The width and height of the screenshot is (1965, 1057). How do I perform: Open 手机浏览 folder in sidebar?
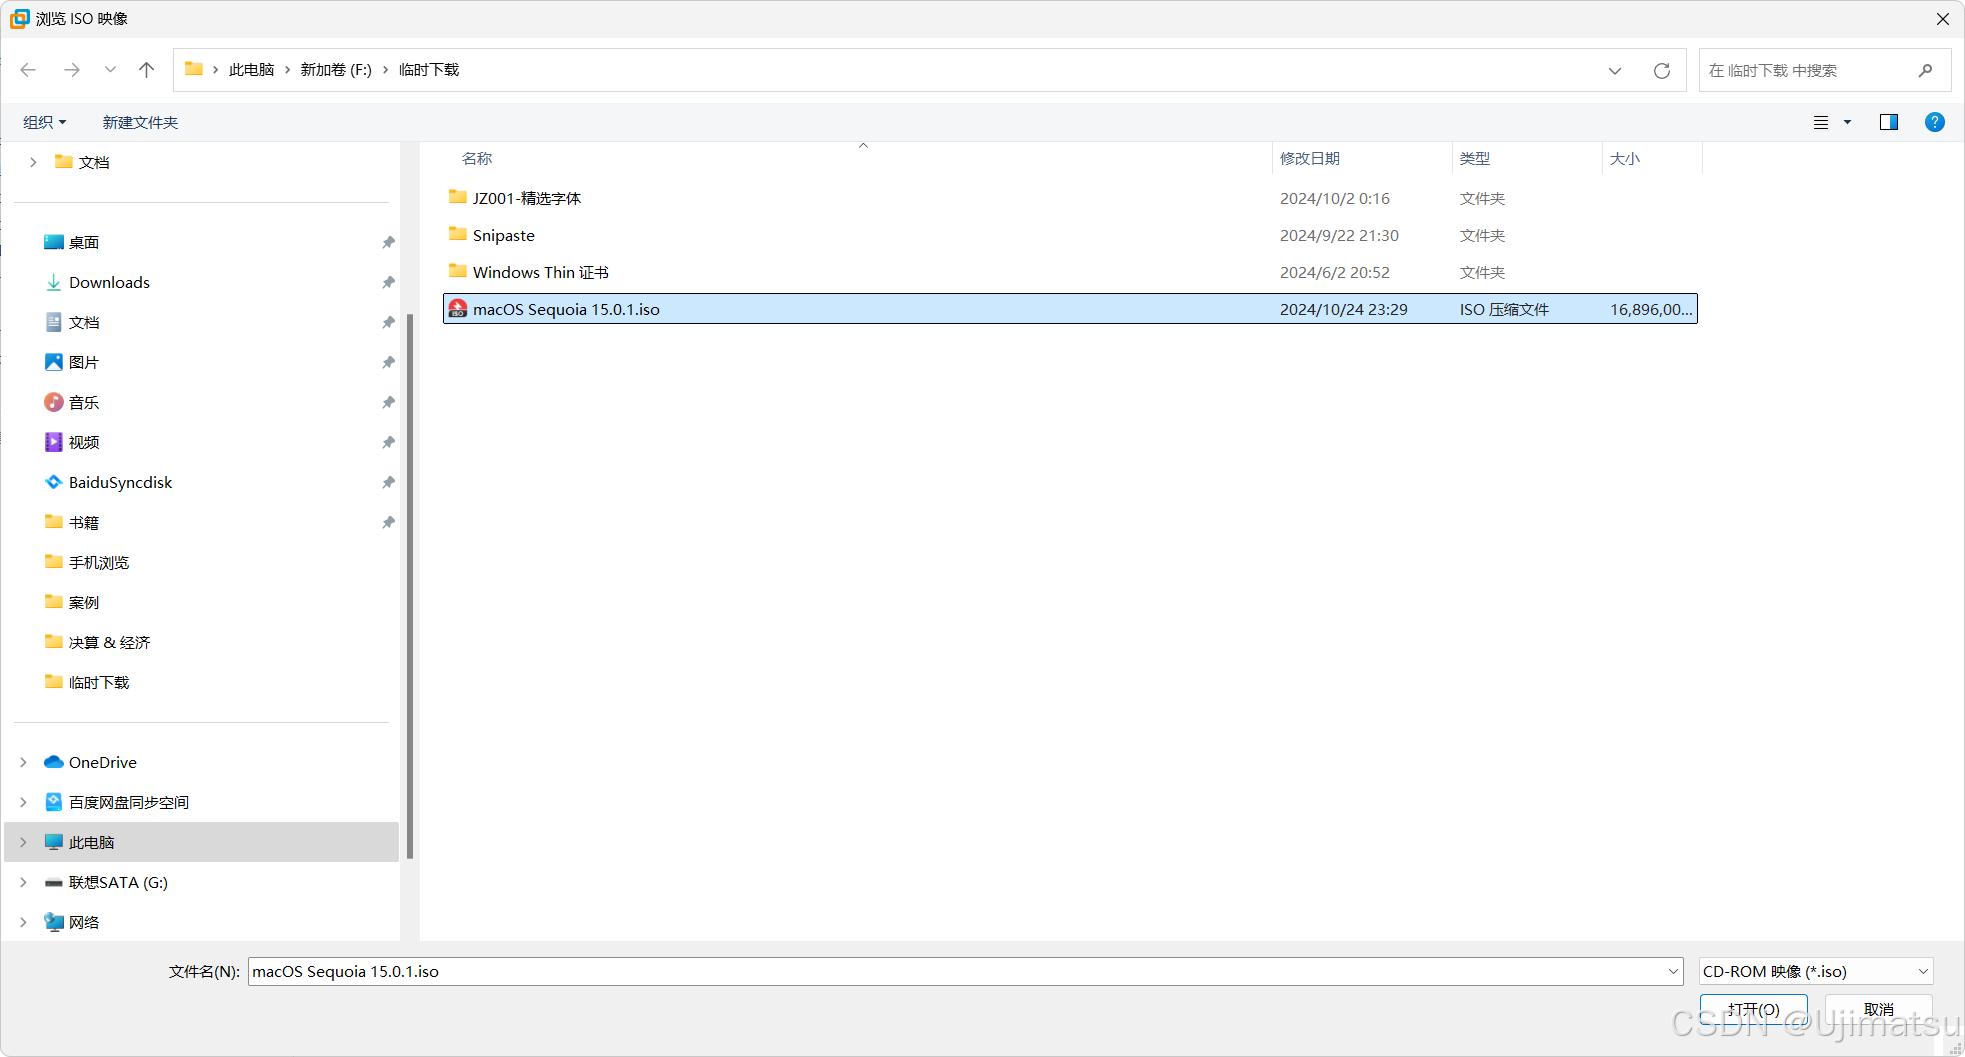[x=99, y=562]
